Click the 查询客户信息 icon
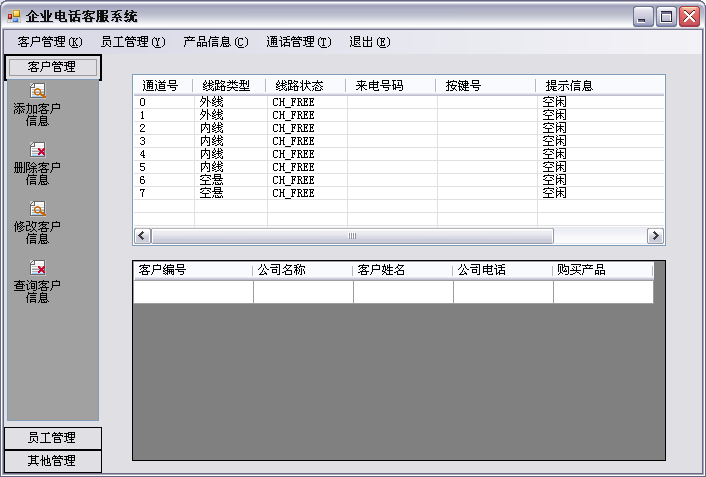Screen dimensions: 706x477 38,268
